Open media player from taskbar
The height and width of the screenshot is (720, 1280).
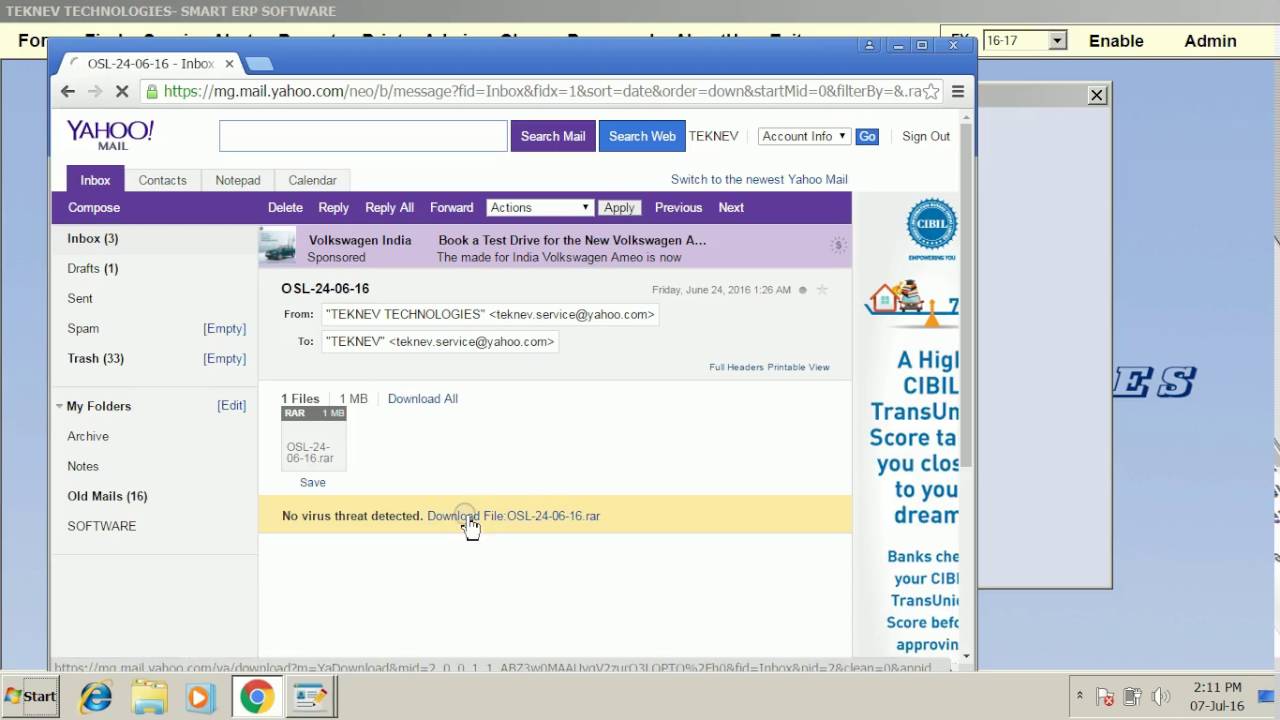pos(201,696)
